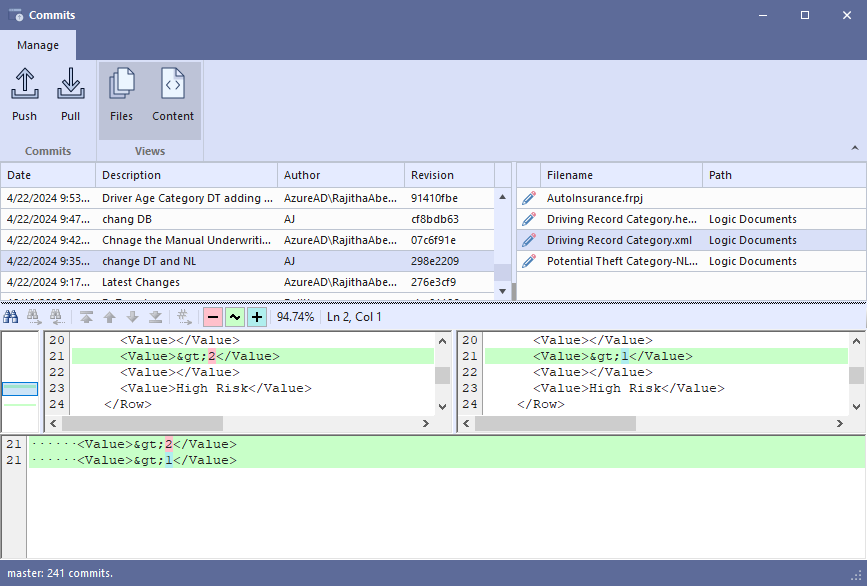Viewport: 867px width, 586px height.
Task: Click the 94.74% similarity indicator
Action: pos(295,317)
